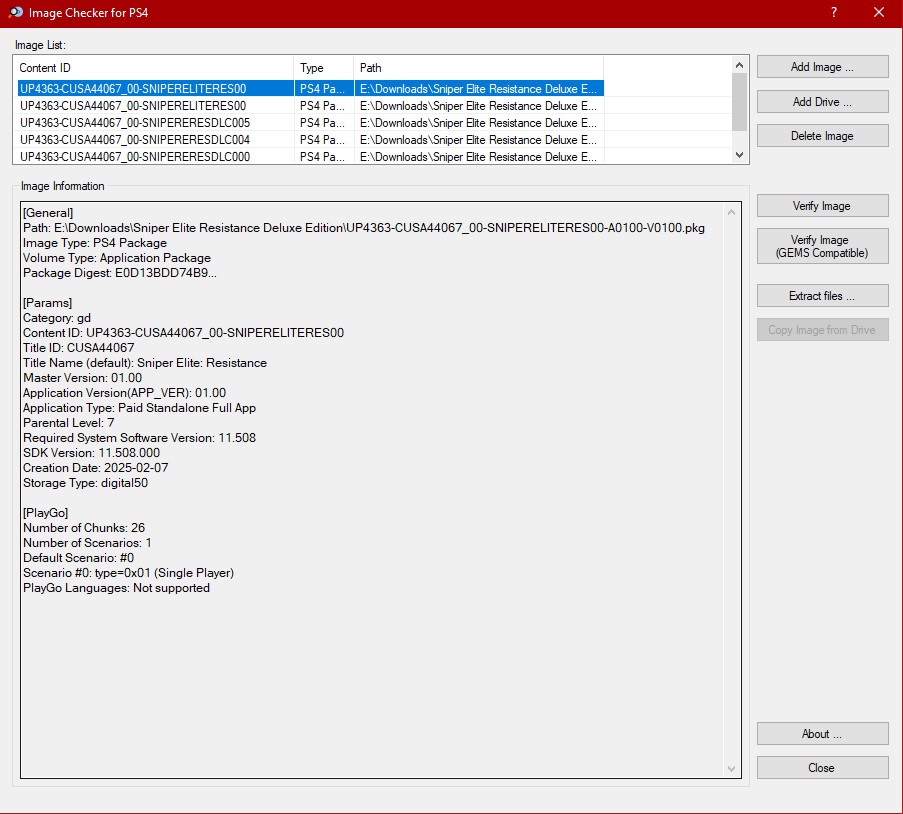Viewport: 903px width, 814px height.
Task: Open the About dialog
Action: click(822, 733)
